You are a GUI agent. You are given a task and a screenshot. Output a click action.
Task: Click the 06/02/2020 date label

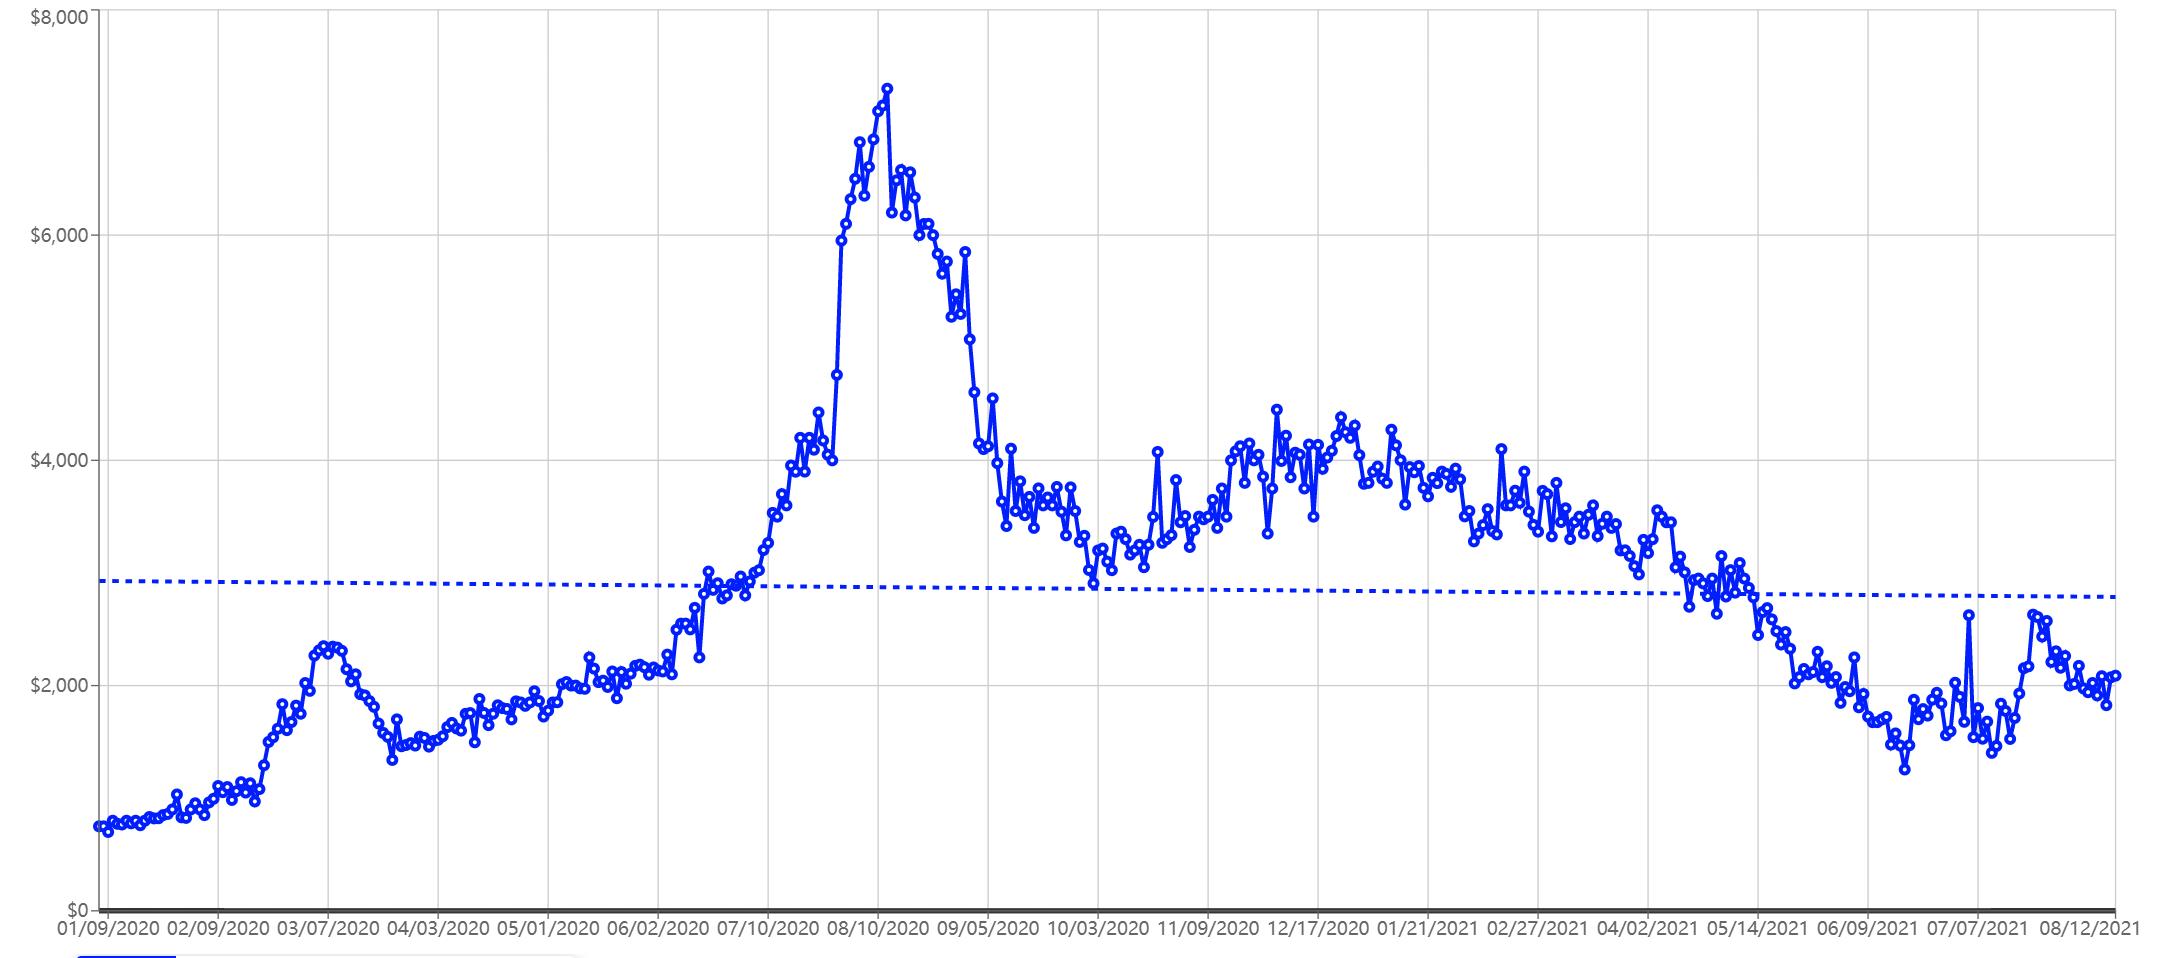click(658, 928)
